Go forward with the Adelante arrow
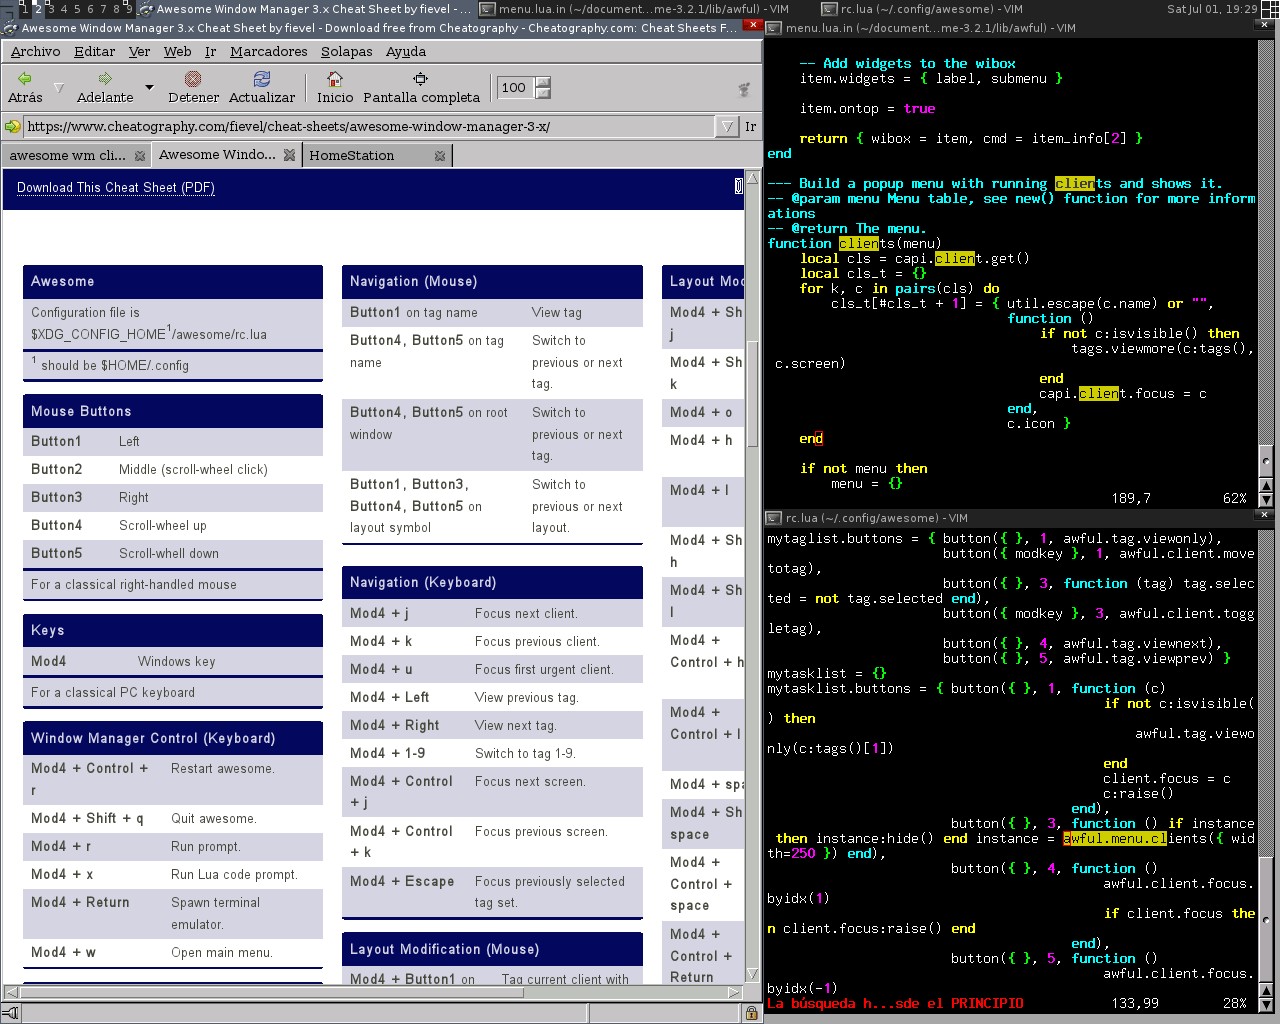This screenshot has width=1280, height=1024. (x=105, y=87)
